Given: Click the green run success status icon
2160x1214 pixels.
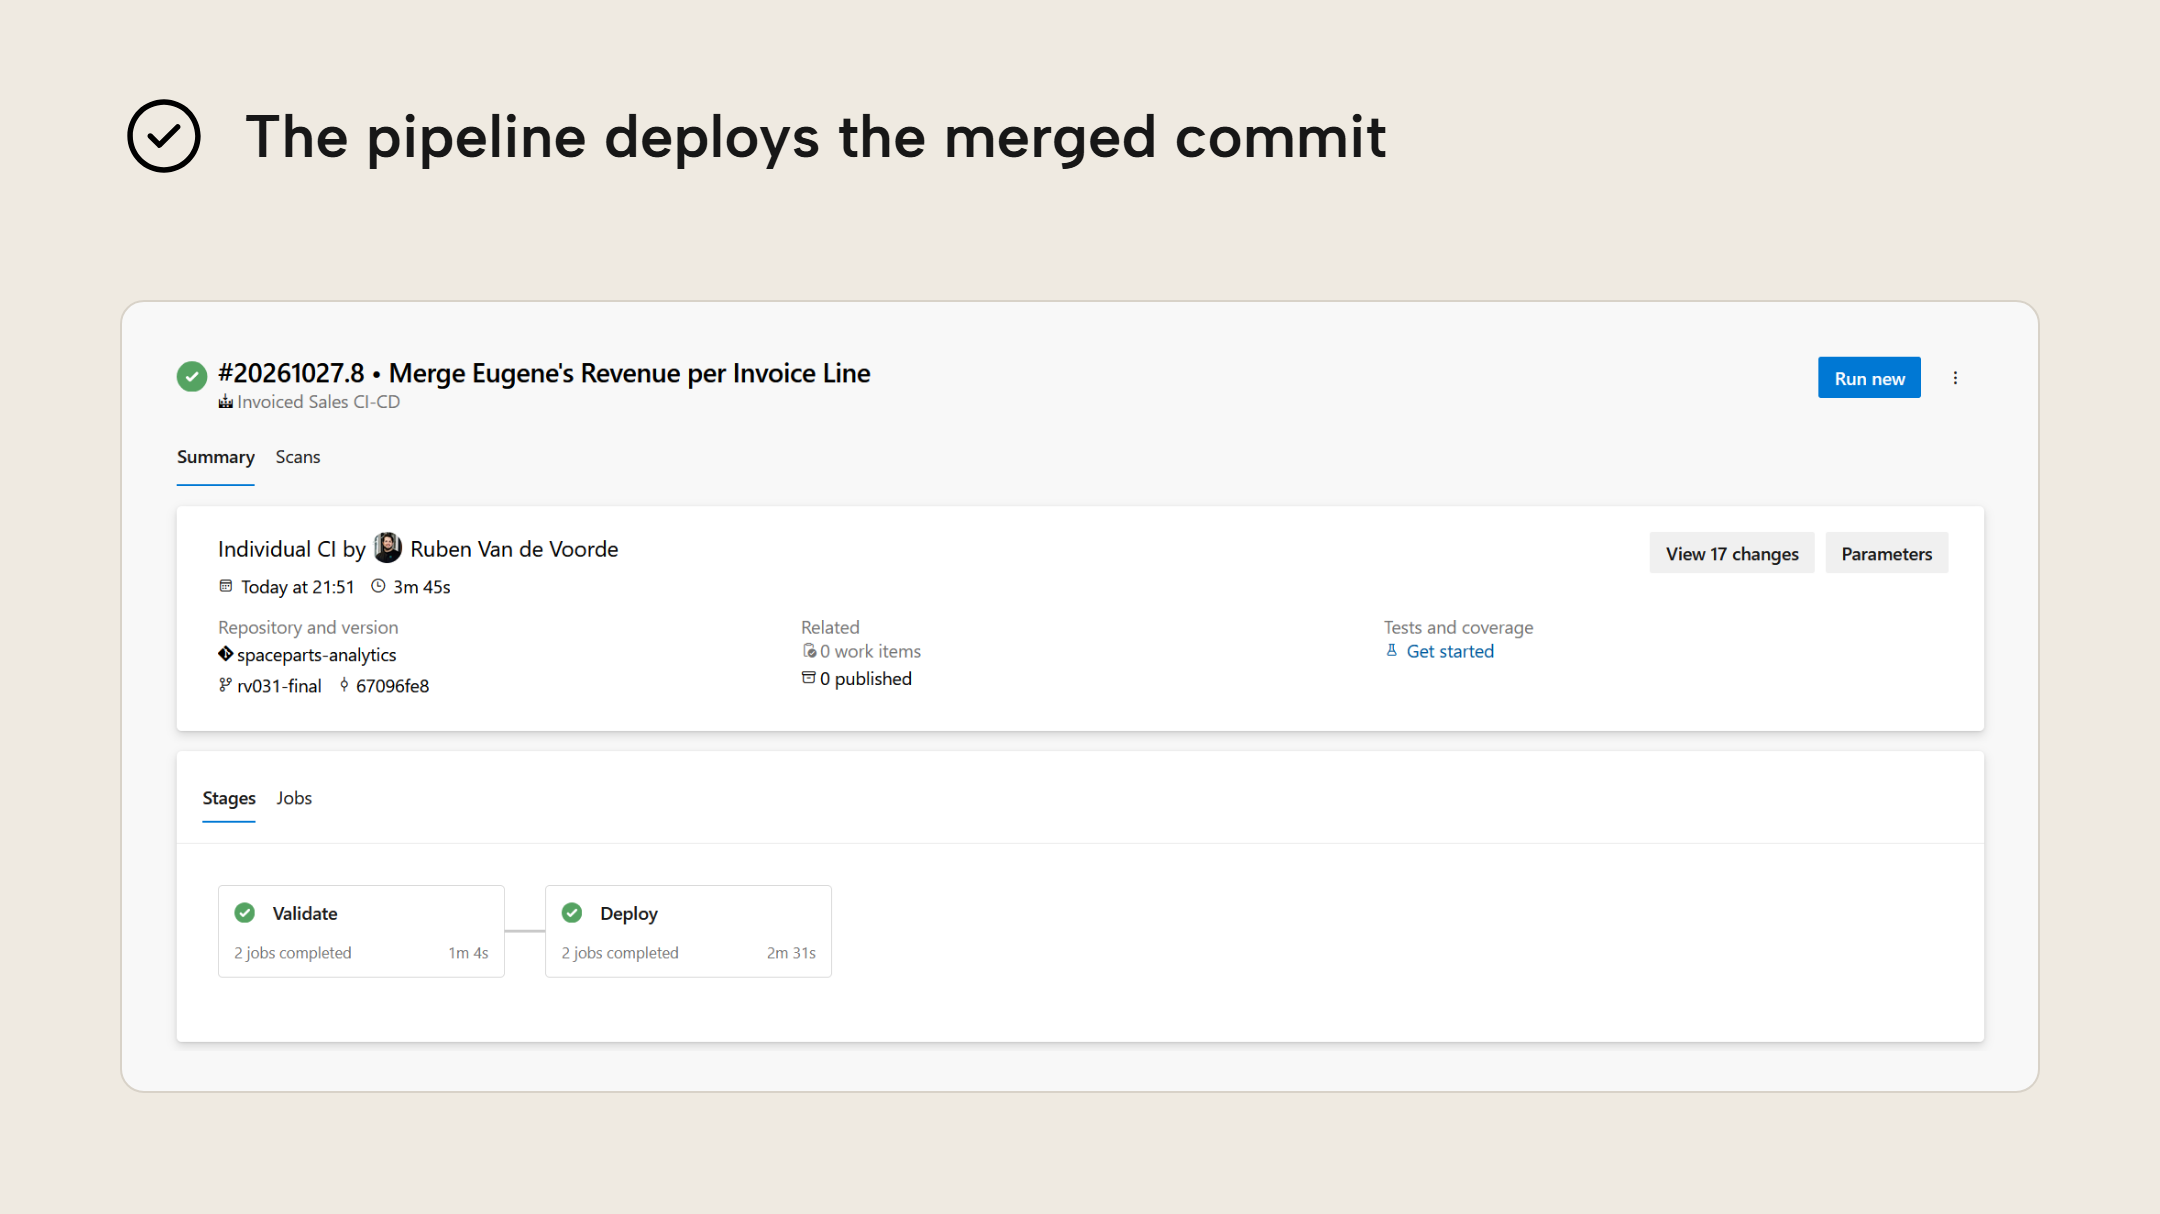Looking at the screenshot, I should pyautogui.click(x=192, y=376).
